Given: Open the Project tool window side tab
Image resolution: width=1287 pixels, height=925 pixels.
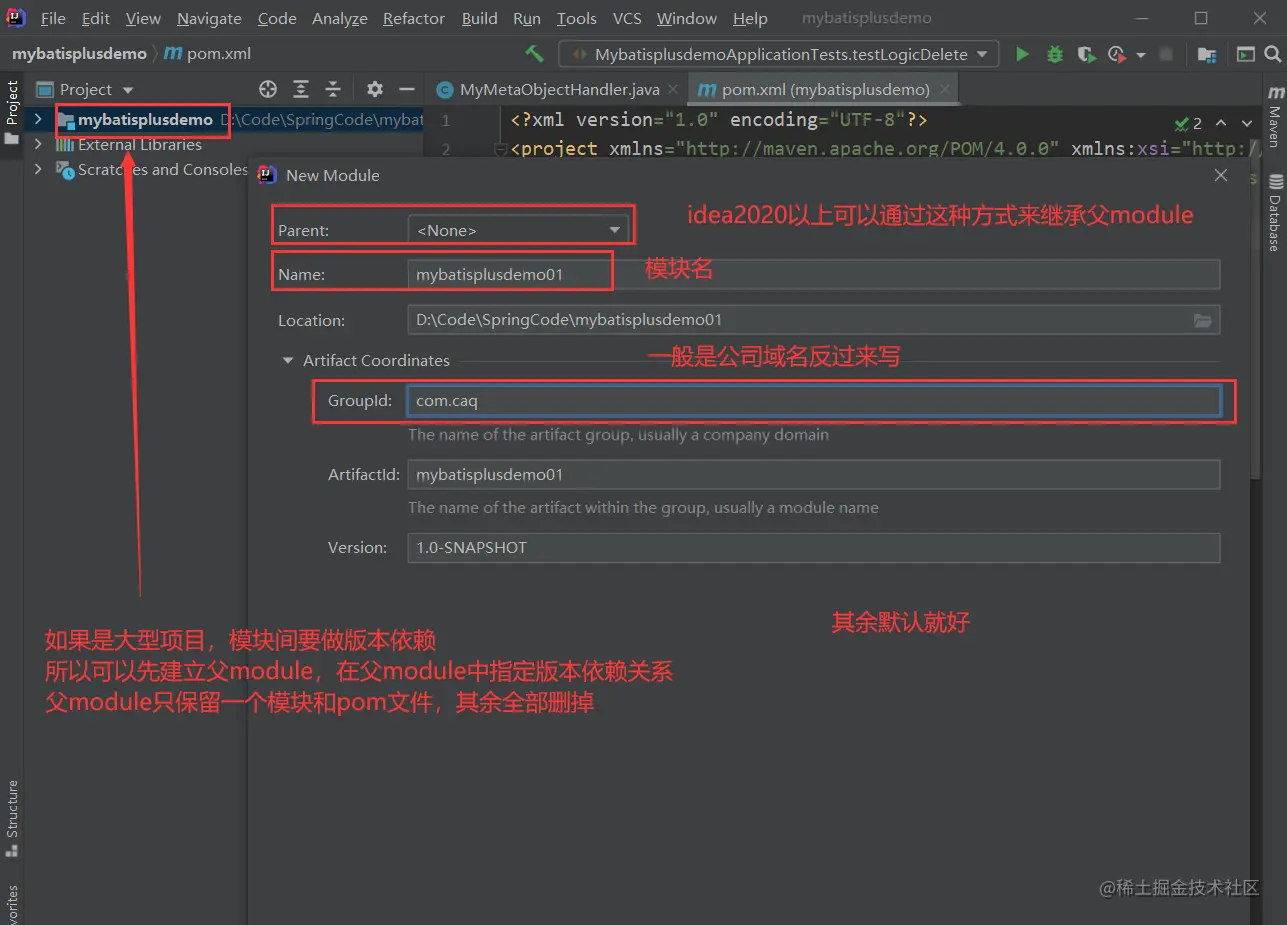Looking at the screenshot, I should 12,110.
